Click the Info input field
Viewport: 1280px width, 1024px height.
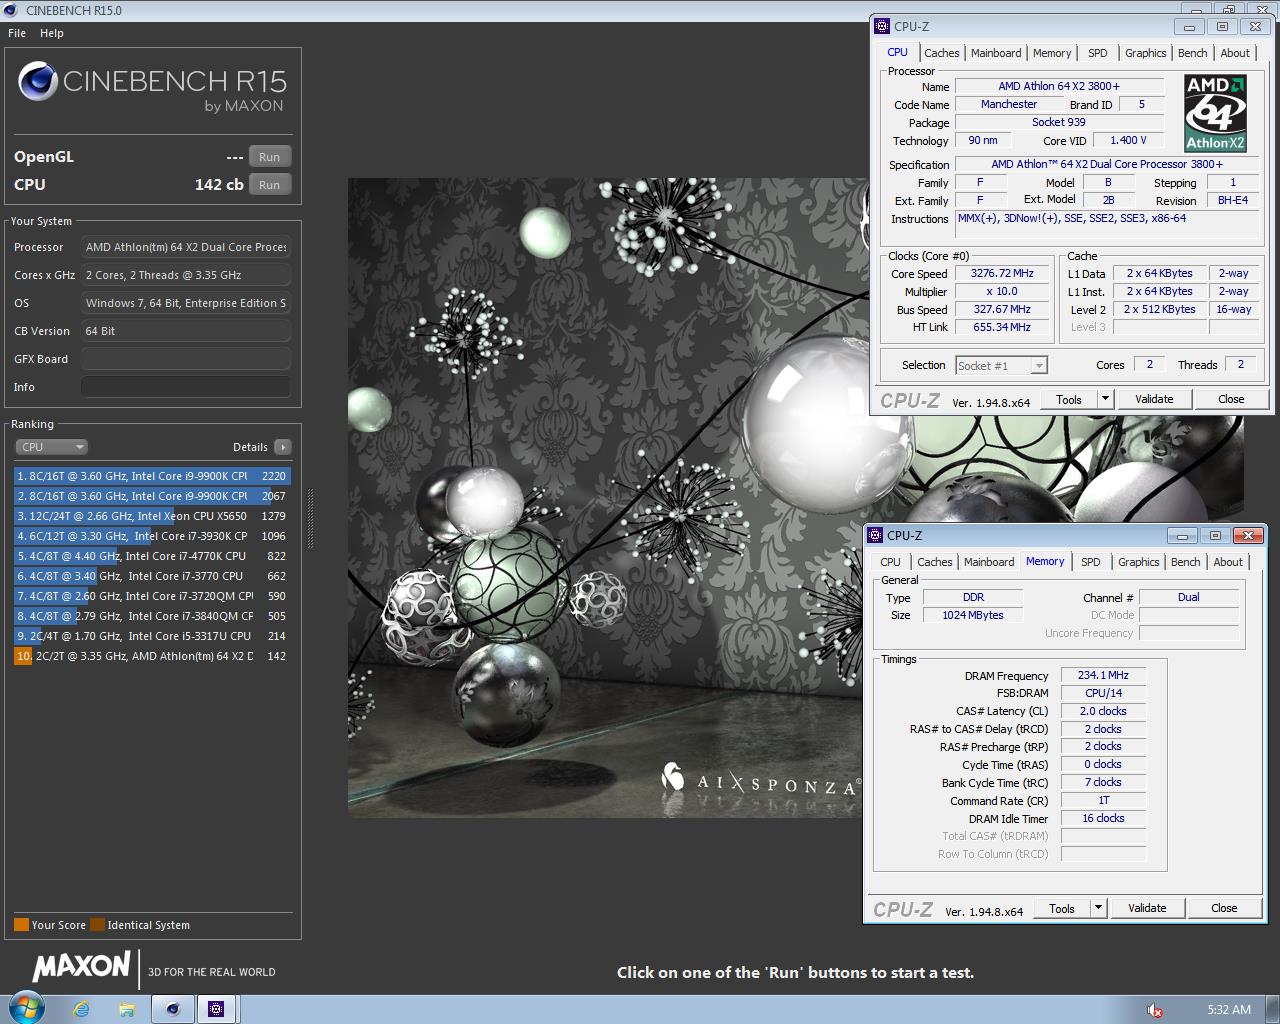tap(186, 387)
